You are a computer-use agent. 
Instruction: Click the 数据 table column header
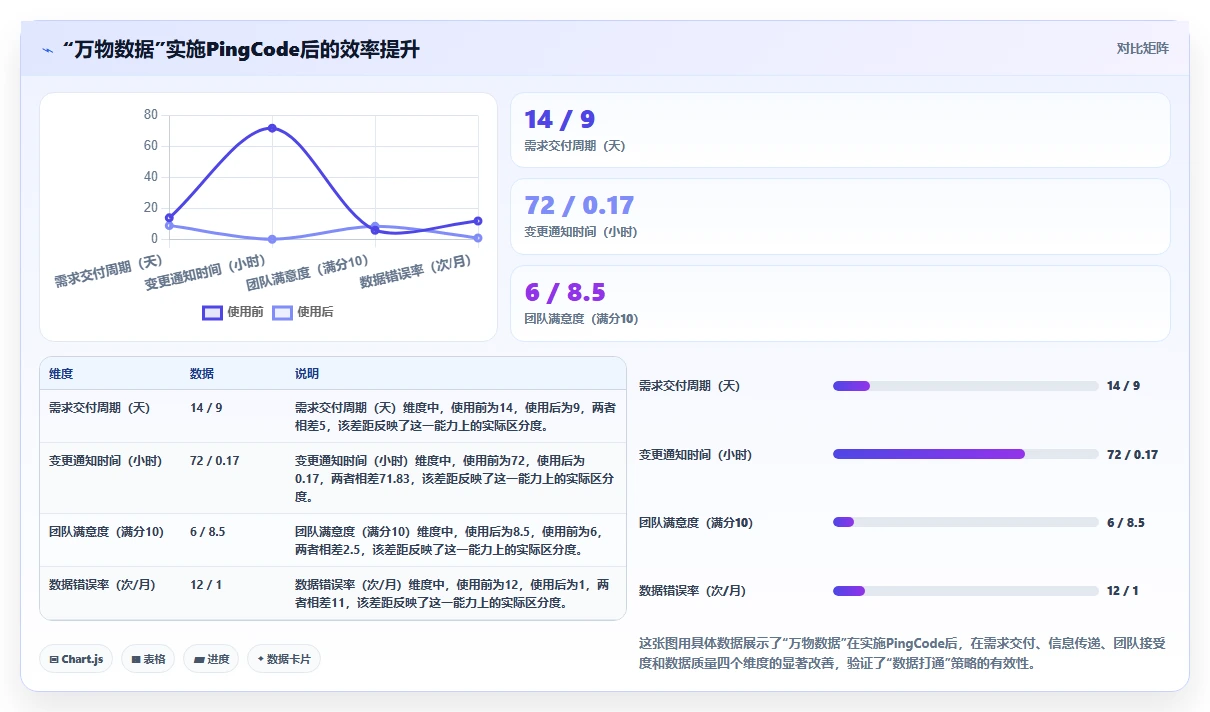[x=202, y=374]
